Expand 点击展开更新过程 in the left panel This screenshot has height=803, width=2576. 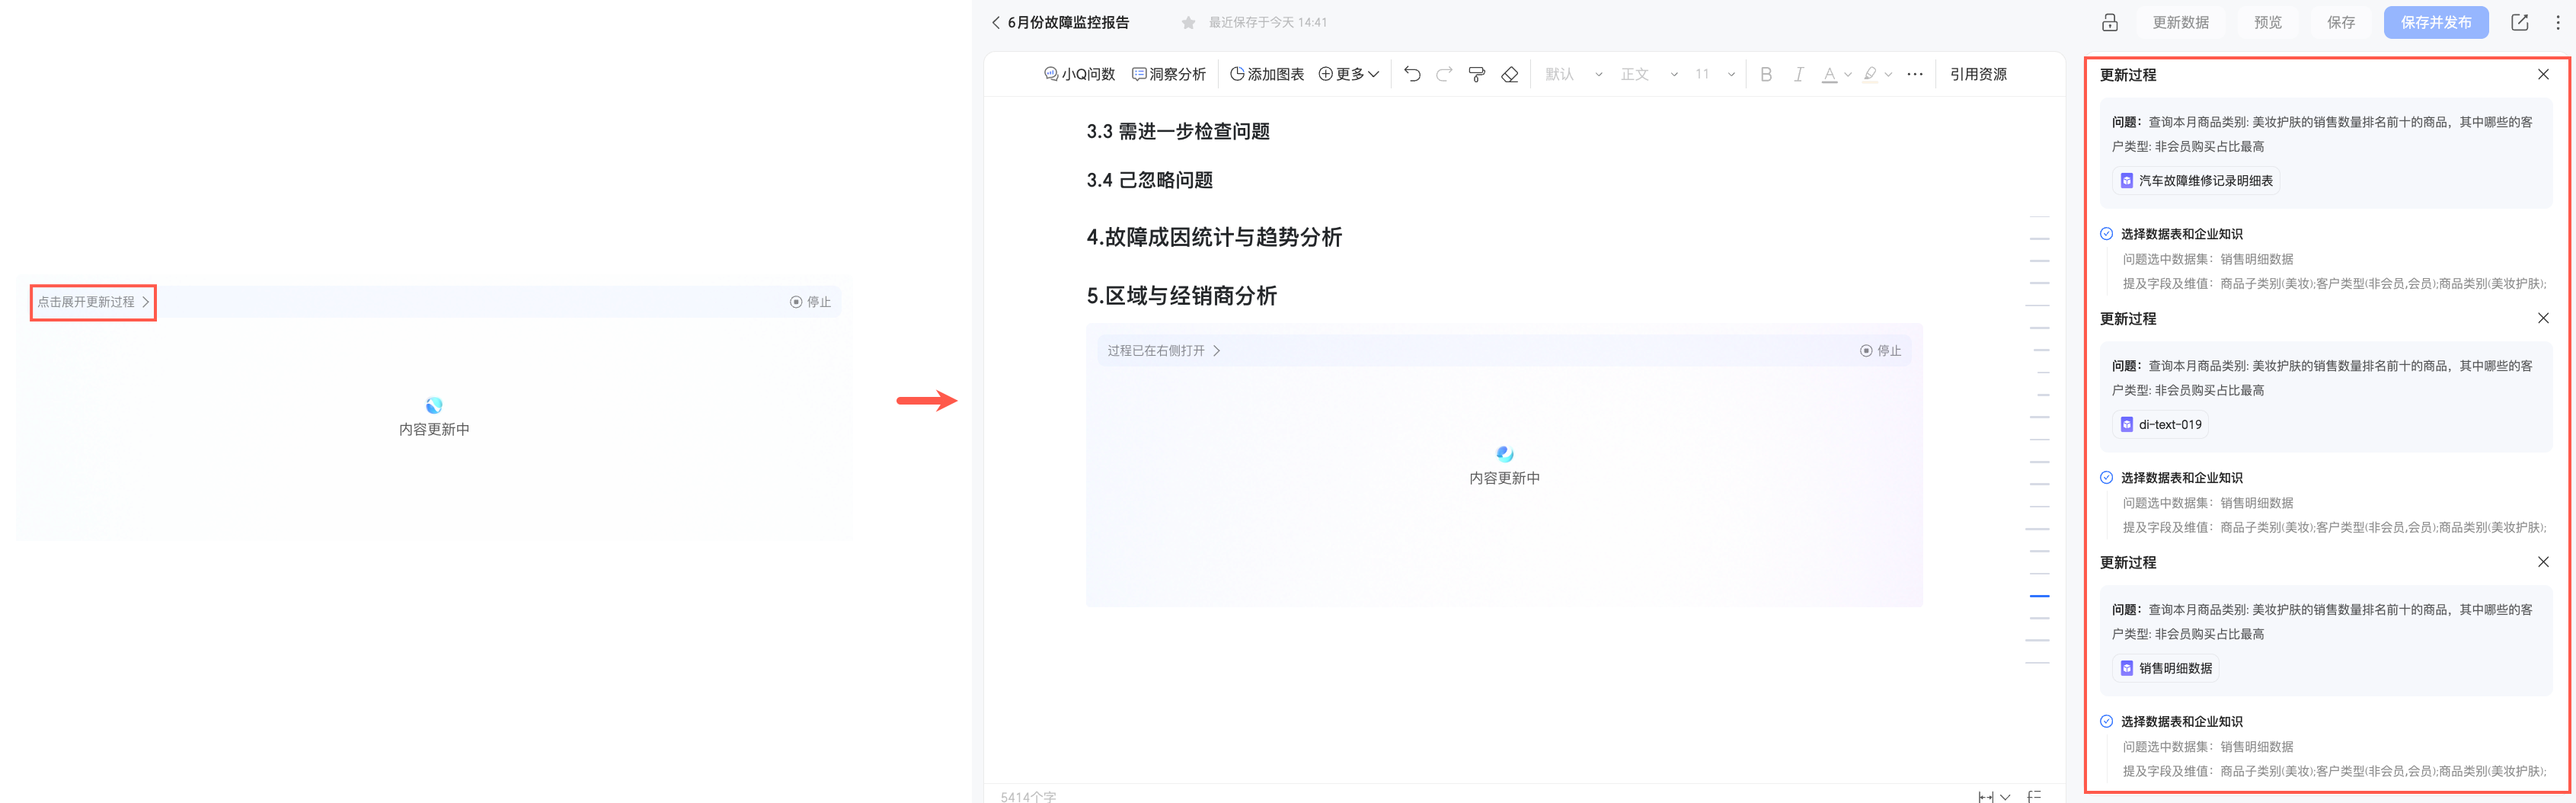point(93,302)
